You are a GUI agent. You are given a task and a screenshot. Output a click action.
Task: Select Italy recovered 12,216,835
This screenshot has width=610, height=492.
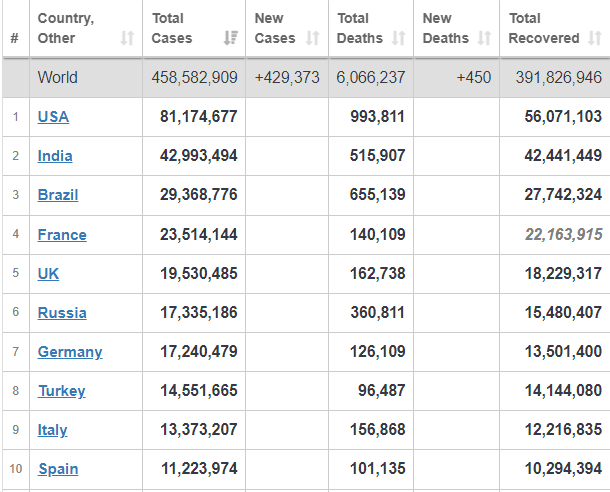point(563,430)
